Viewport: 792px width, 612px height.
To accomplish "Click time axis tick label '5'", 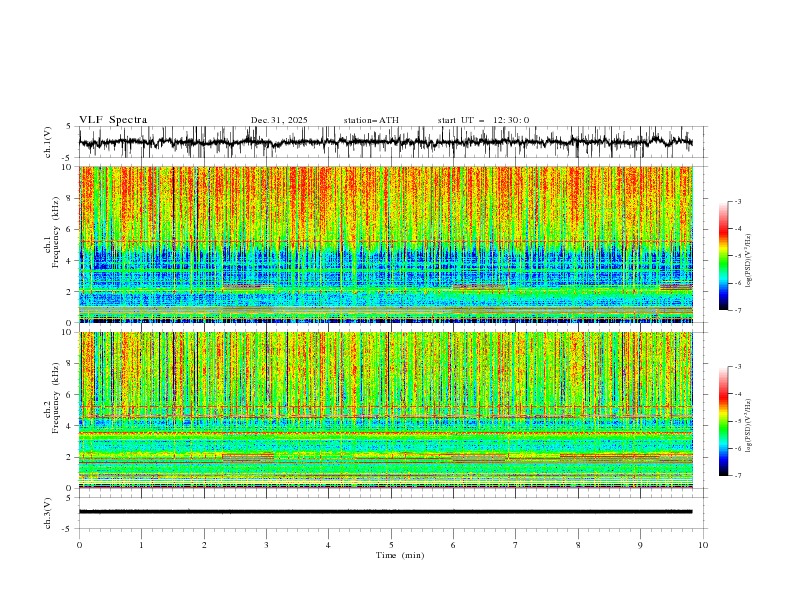I will coord(391,545).
